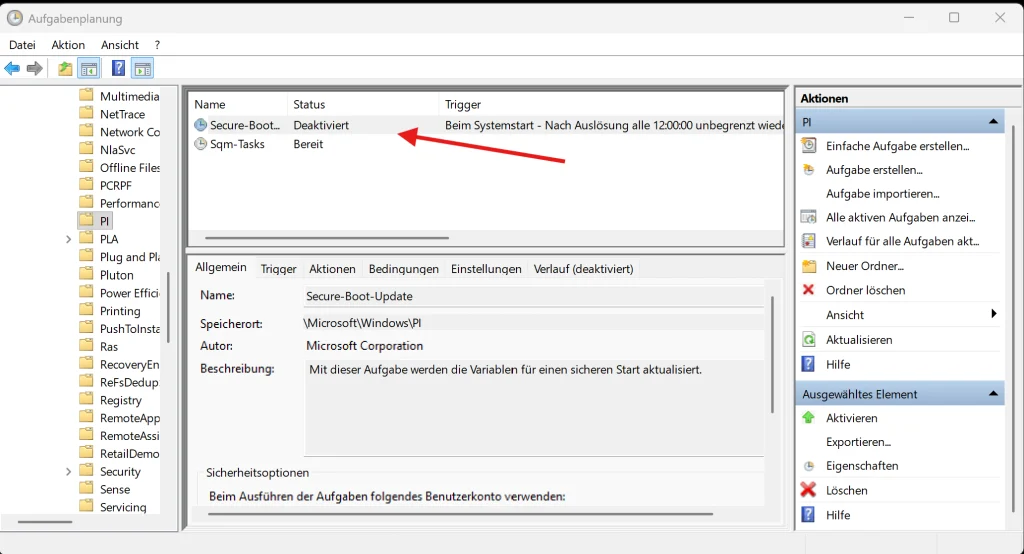Click the Alle aktiven Aufgaben anzeigen icon
The image size is (1024, 554).
point(808,217)
